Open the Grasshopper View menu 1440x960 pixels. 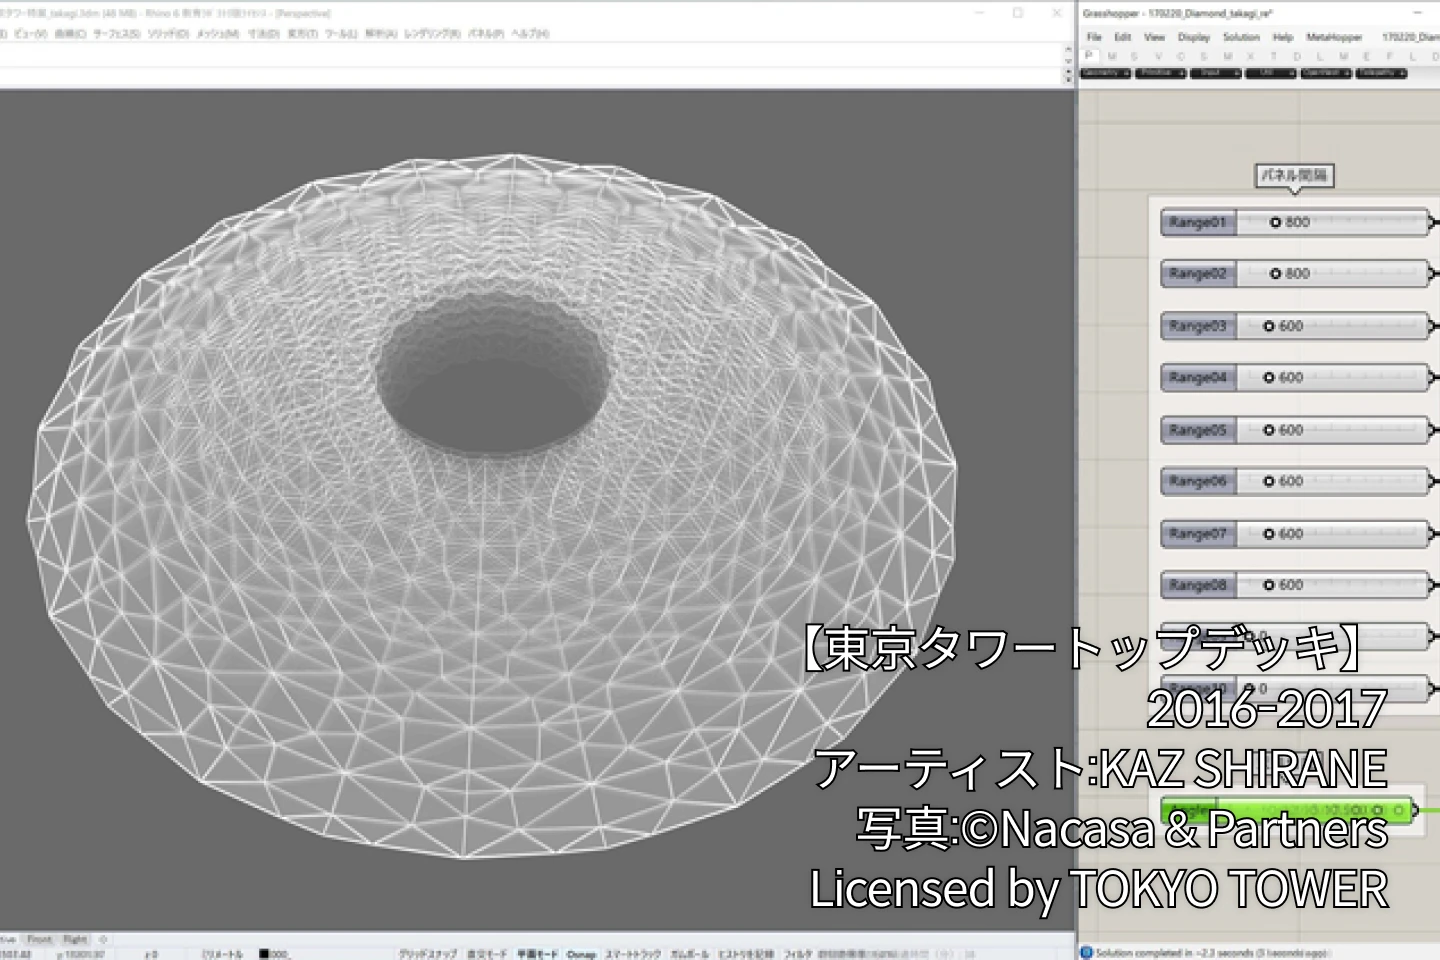tap(1154, 37)
